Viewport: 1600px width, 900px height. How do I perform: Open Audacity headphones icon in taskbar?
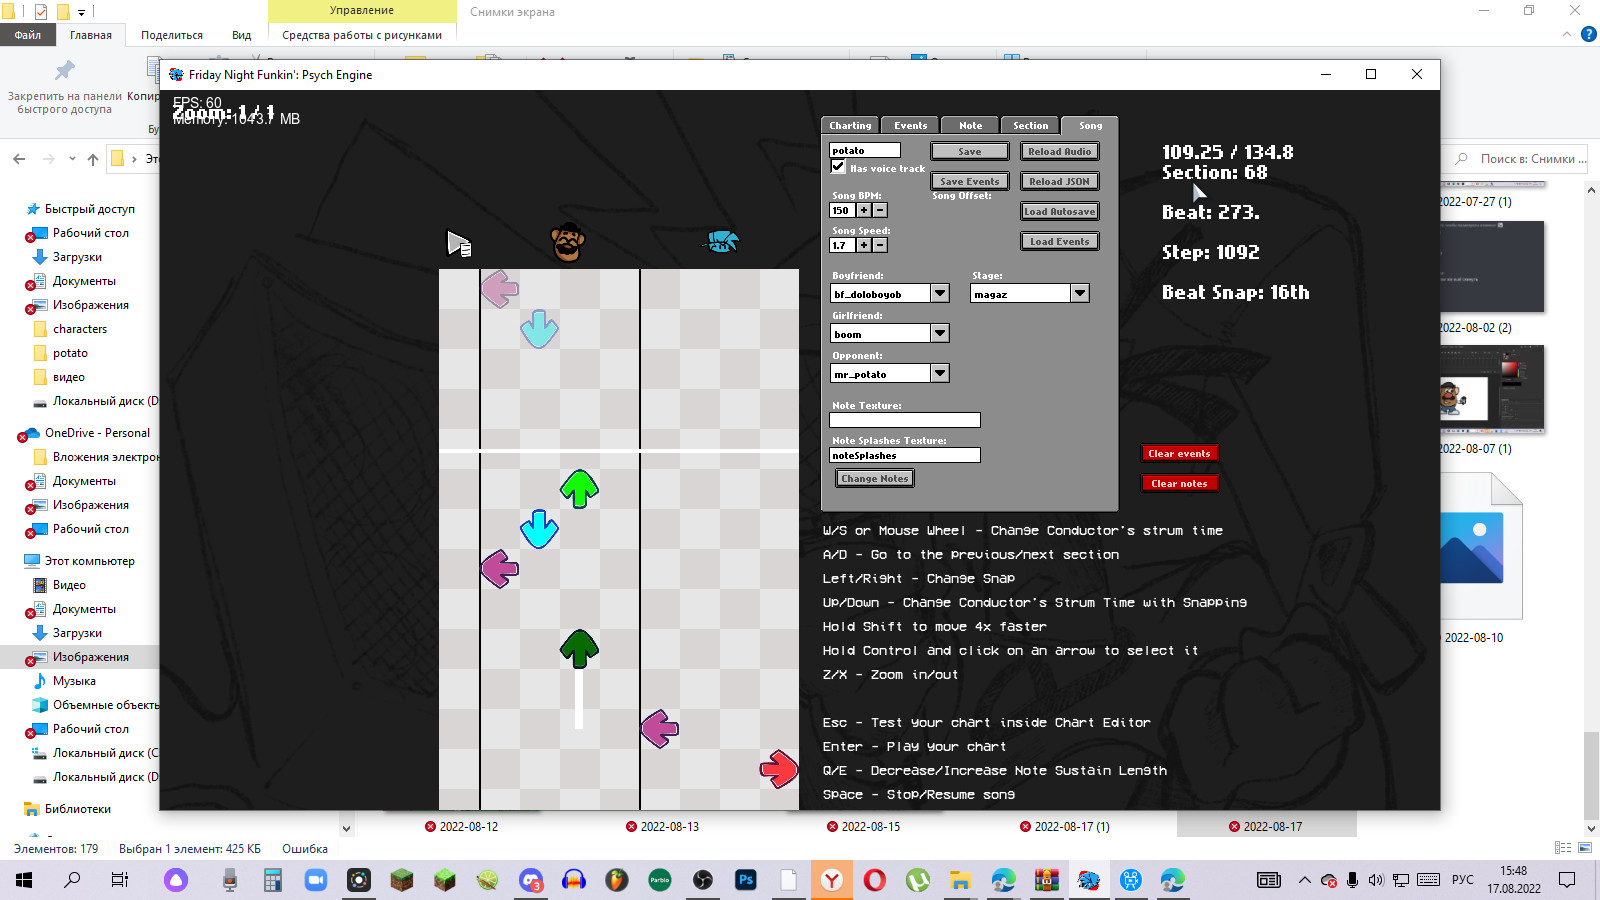[x=574, y=880]
